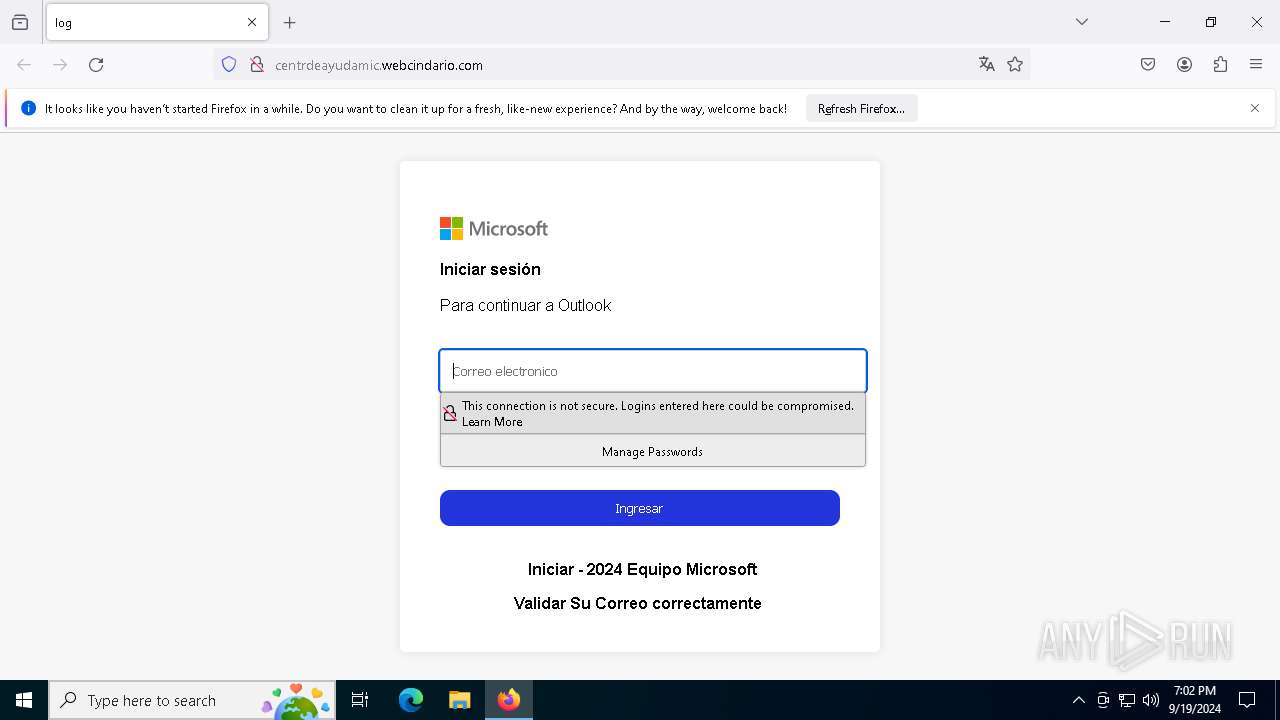Viewport: 1280px width, 720px height.
Task: Click the taskbar search box
Action: tap(192, 700)
